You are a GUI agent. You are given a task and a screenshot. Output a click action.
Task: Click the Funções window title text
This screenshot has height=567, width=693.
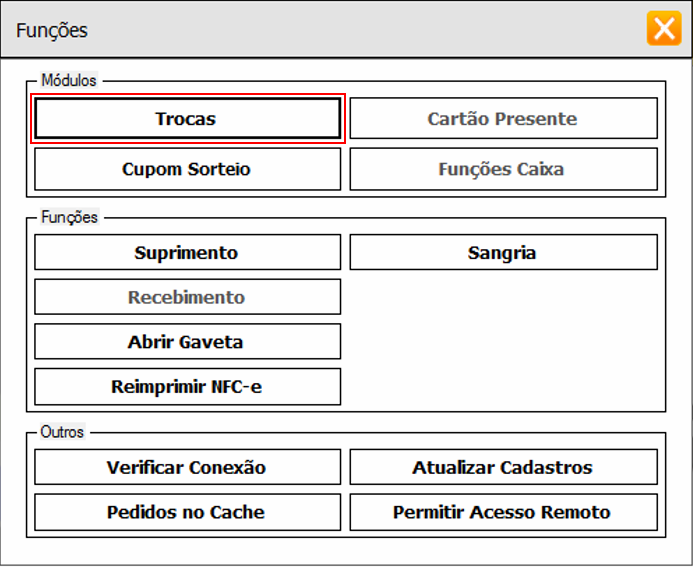52,30
